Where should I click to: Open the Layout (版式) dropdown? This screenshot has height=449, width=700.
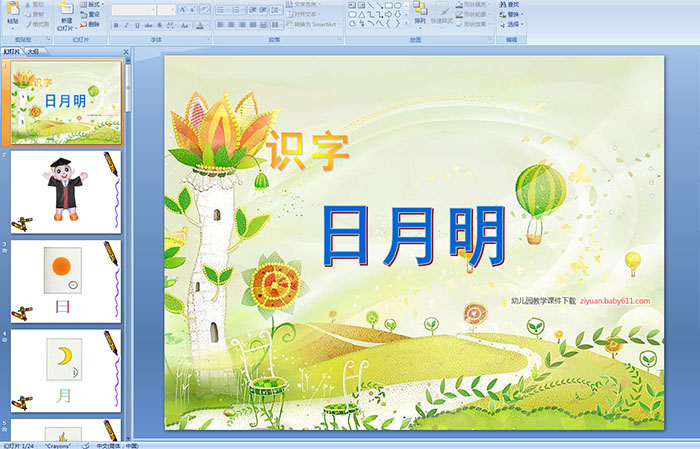[92, 4]
